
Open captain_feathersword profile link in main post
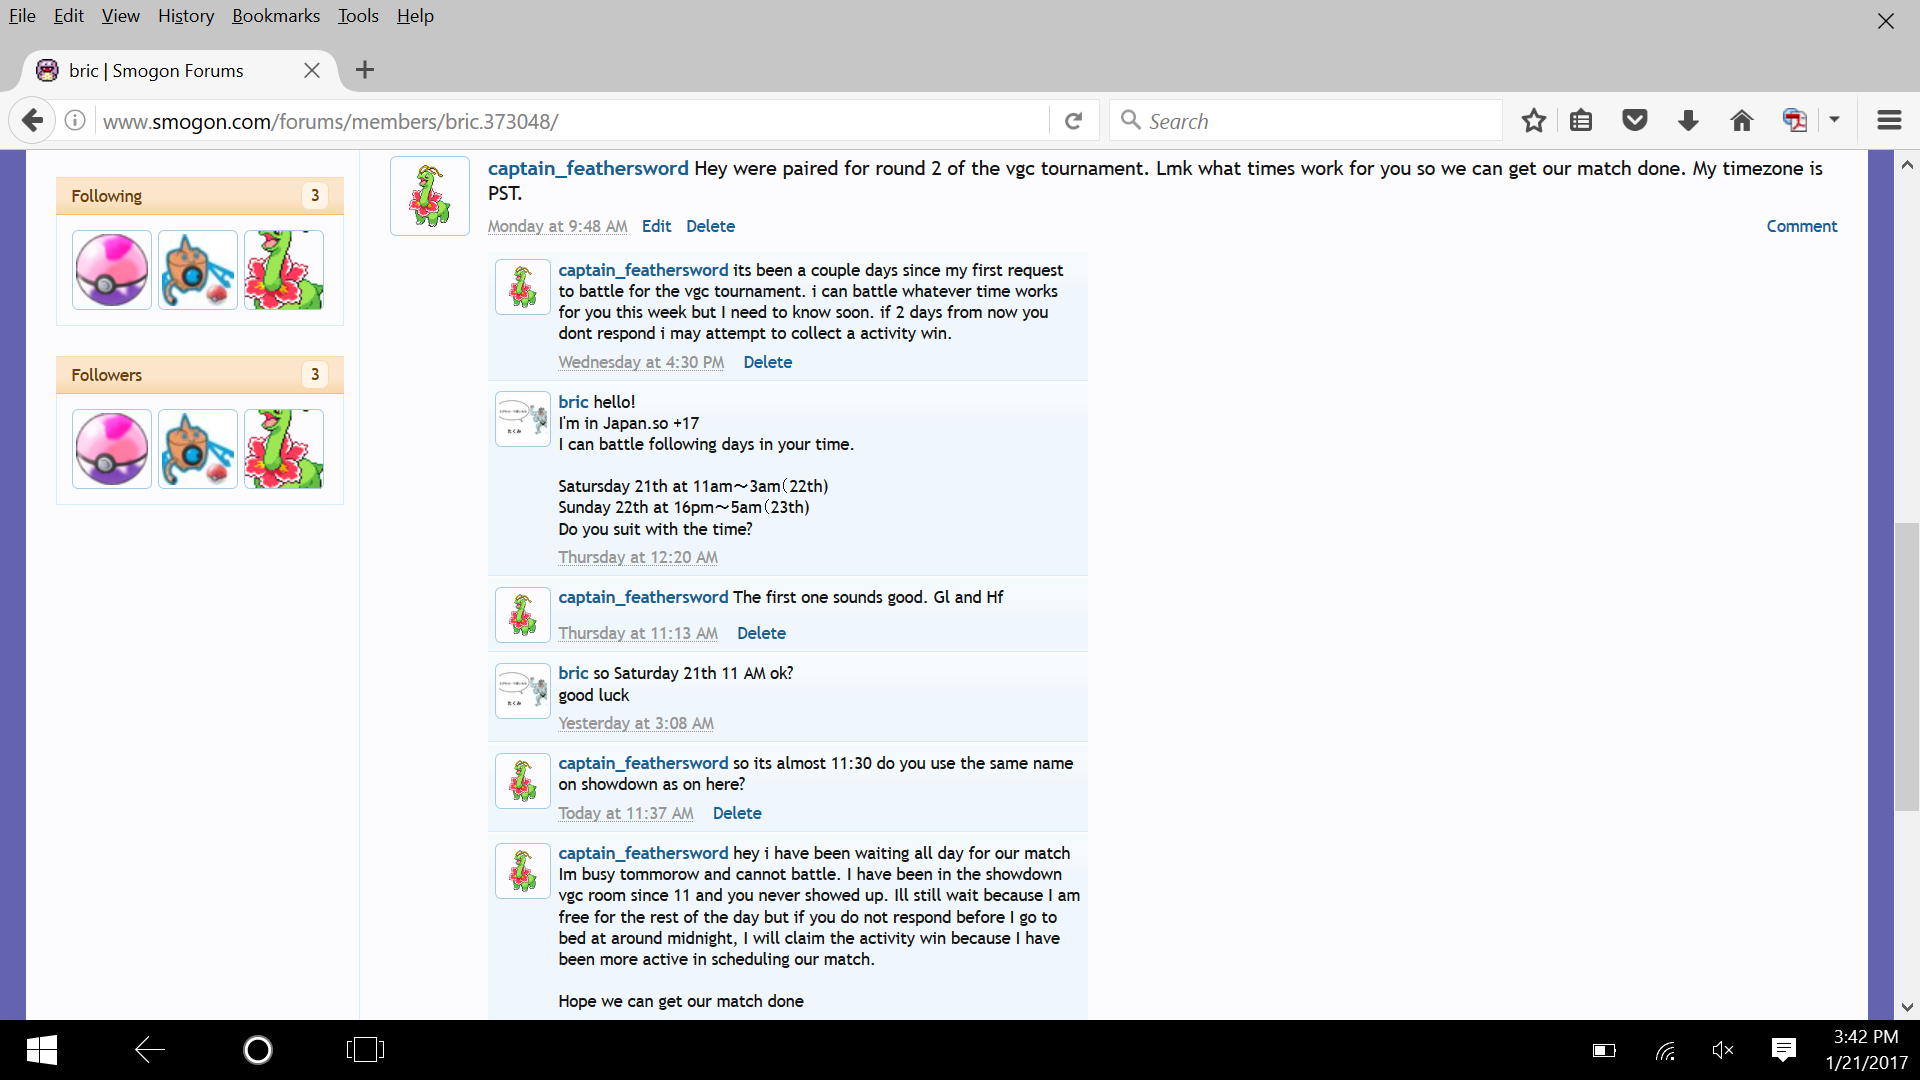point(588,168)
